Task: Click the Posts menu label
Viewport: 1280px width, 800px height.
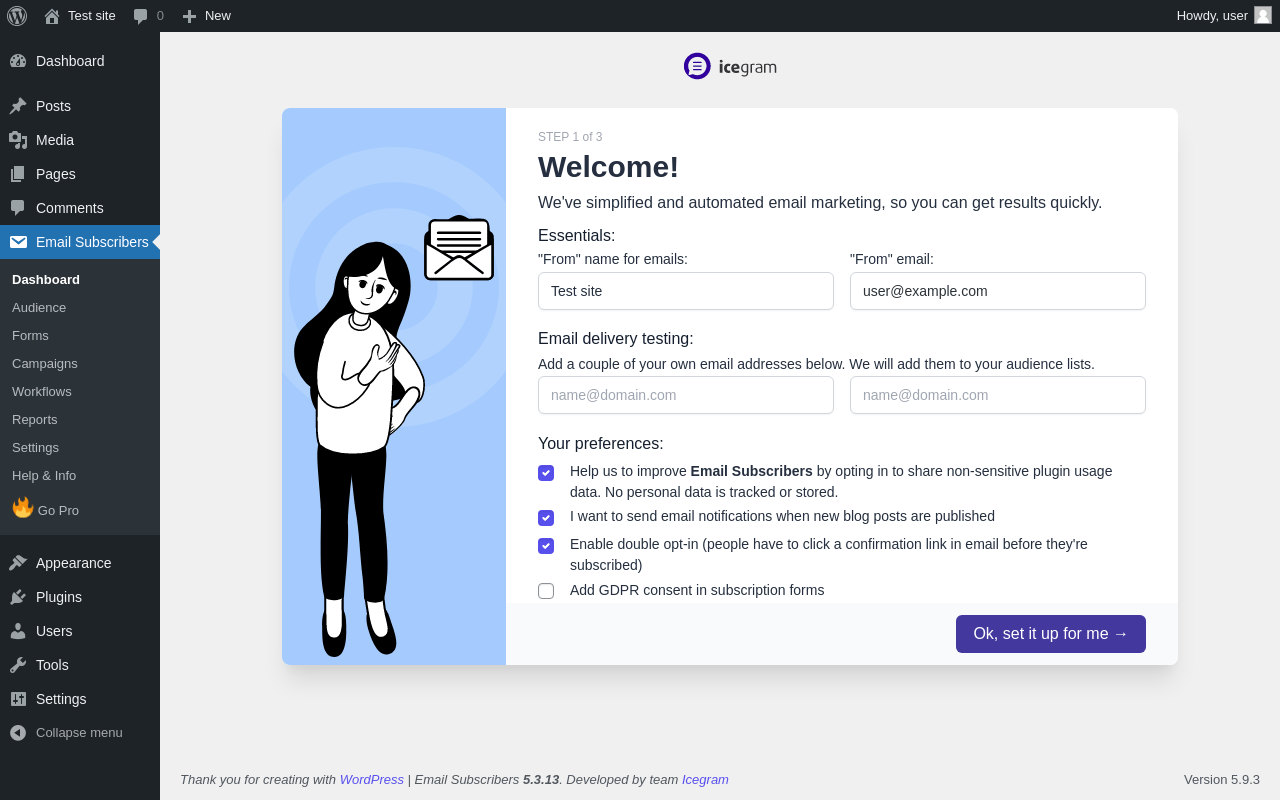Action: tap(53, 106)
